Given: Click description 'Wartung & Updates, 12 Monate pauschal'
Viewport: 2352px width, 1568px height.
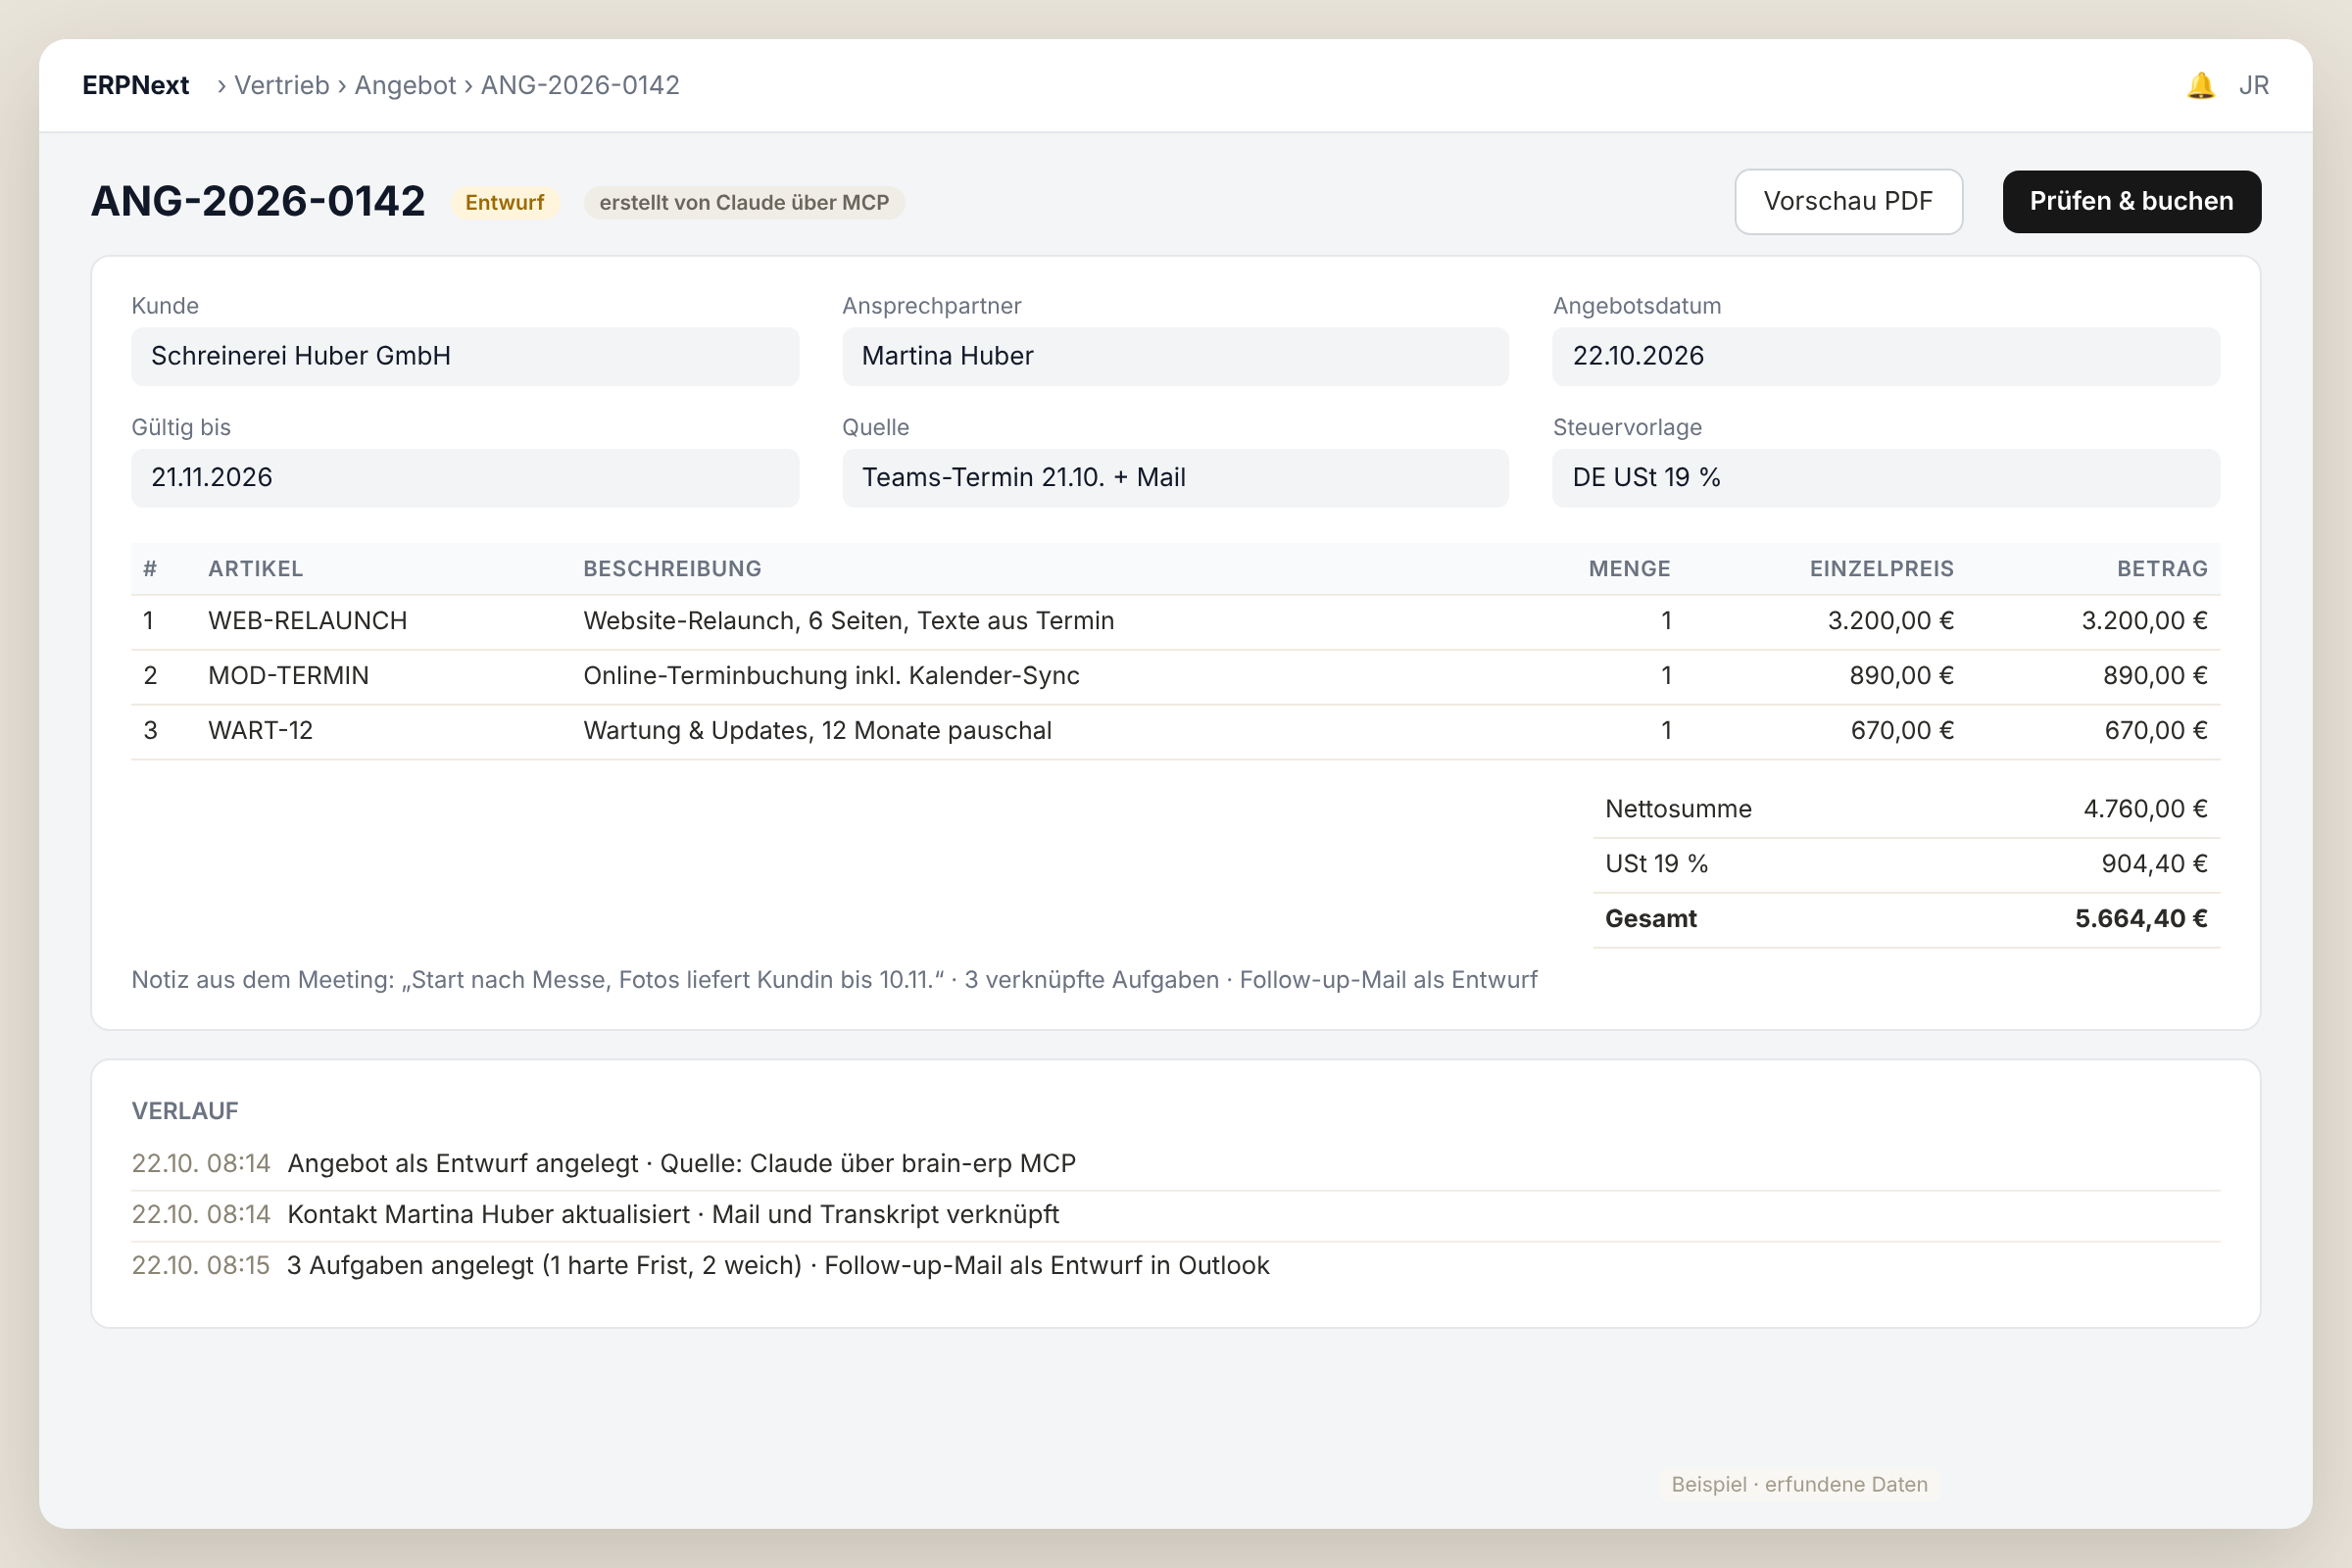Looking at the screenshot, I should click(x=817, y=731).
